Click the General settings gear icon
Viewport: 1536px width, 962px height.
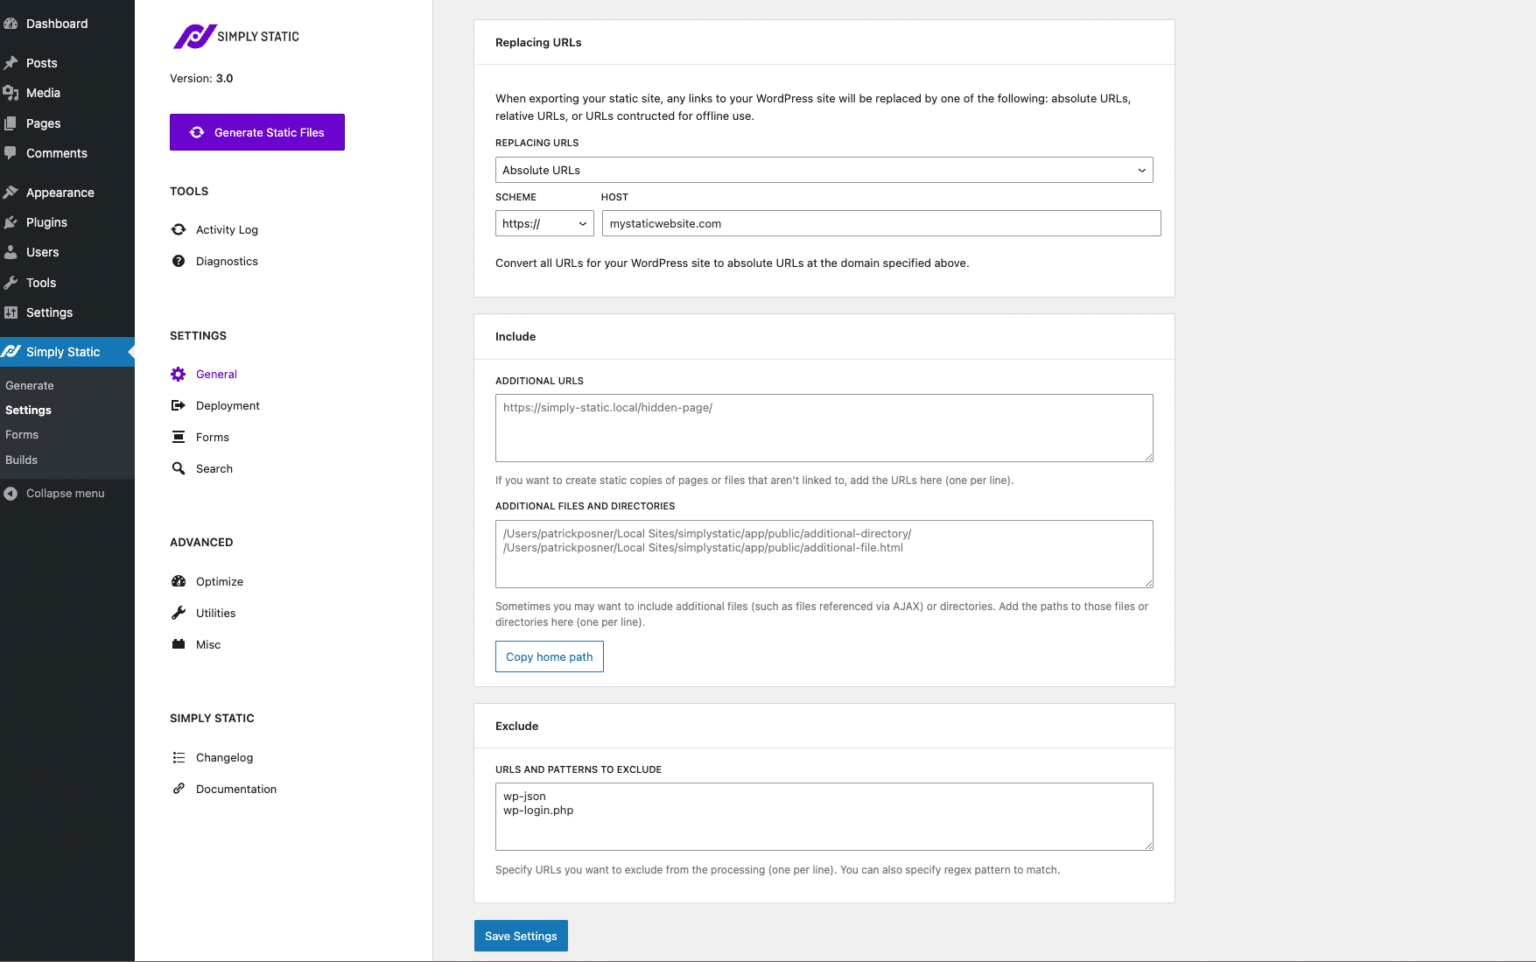click(x=178, y=374)
